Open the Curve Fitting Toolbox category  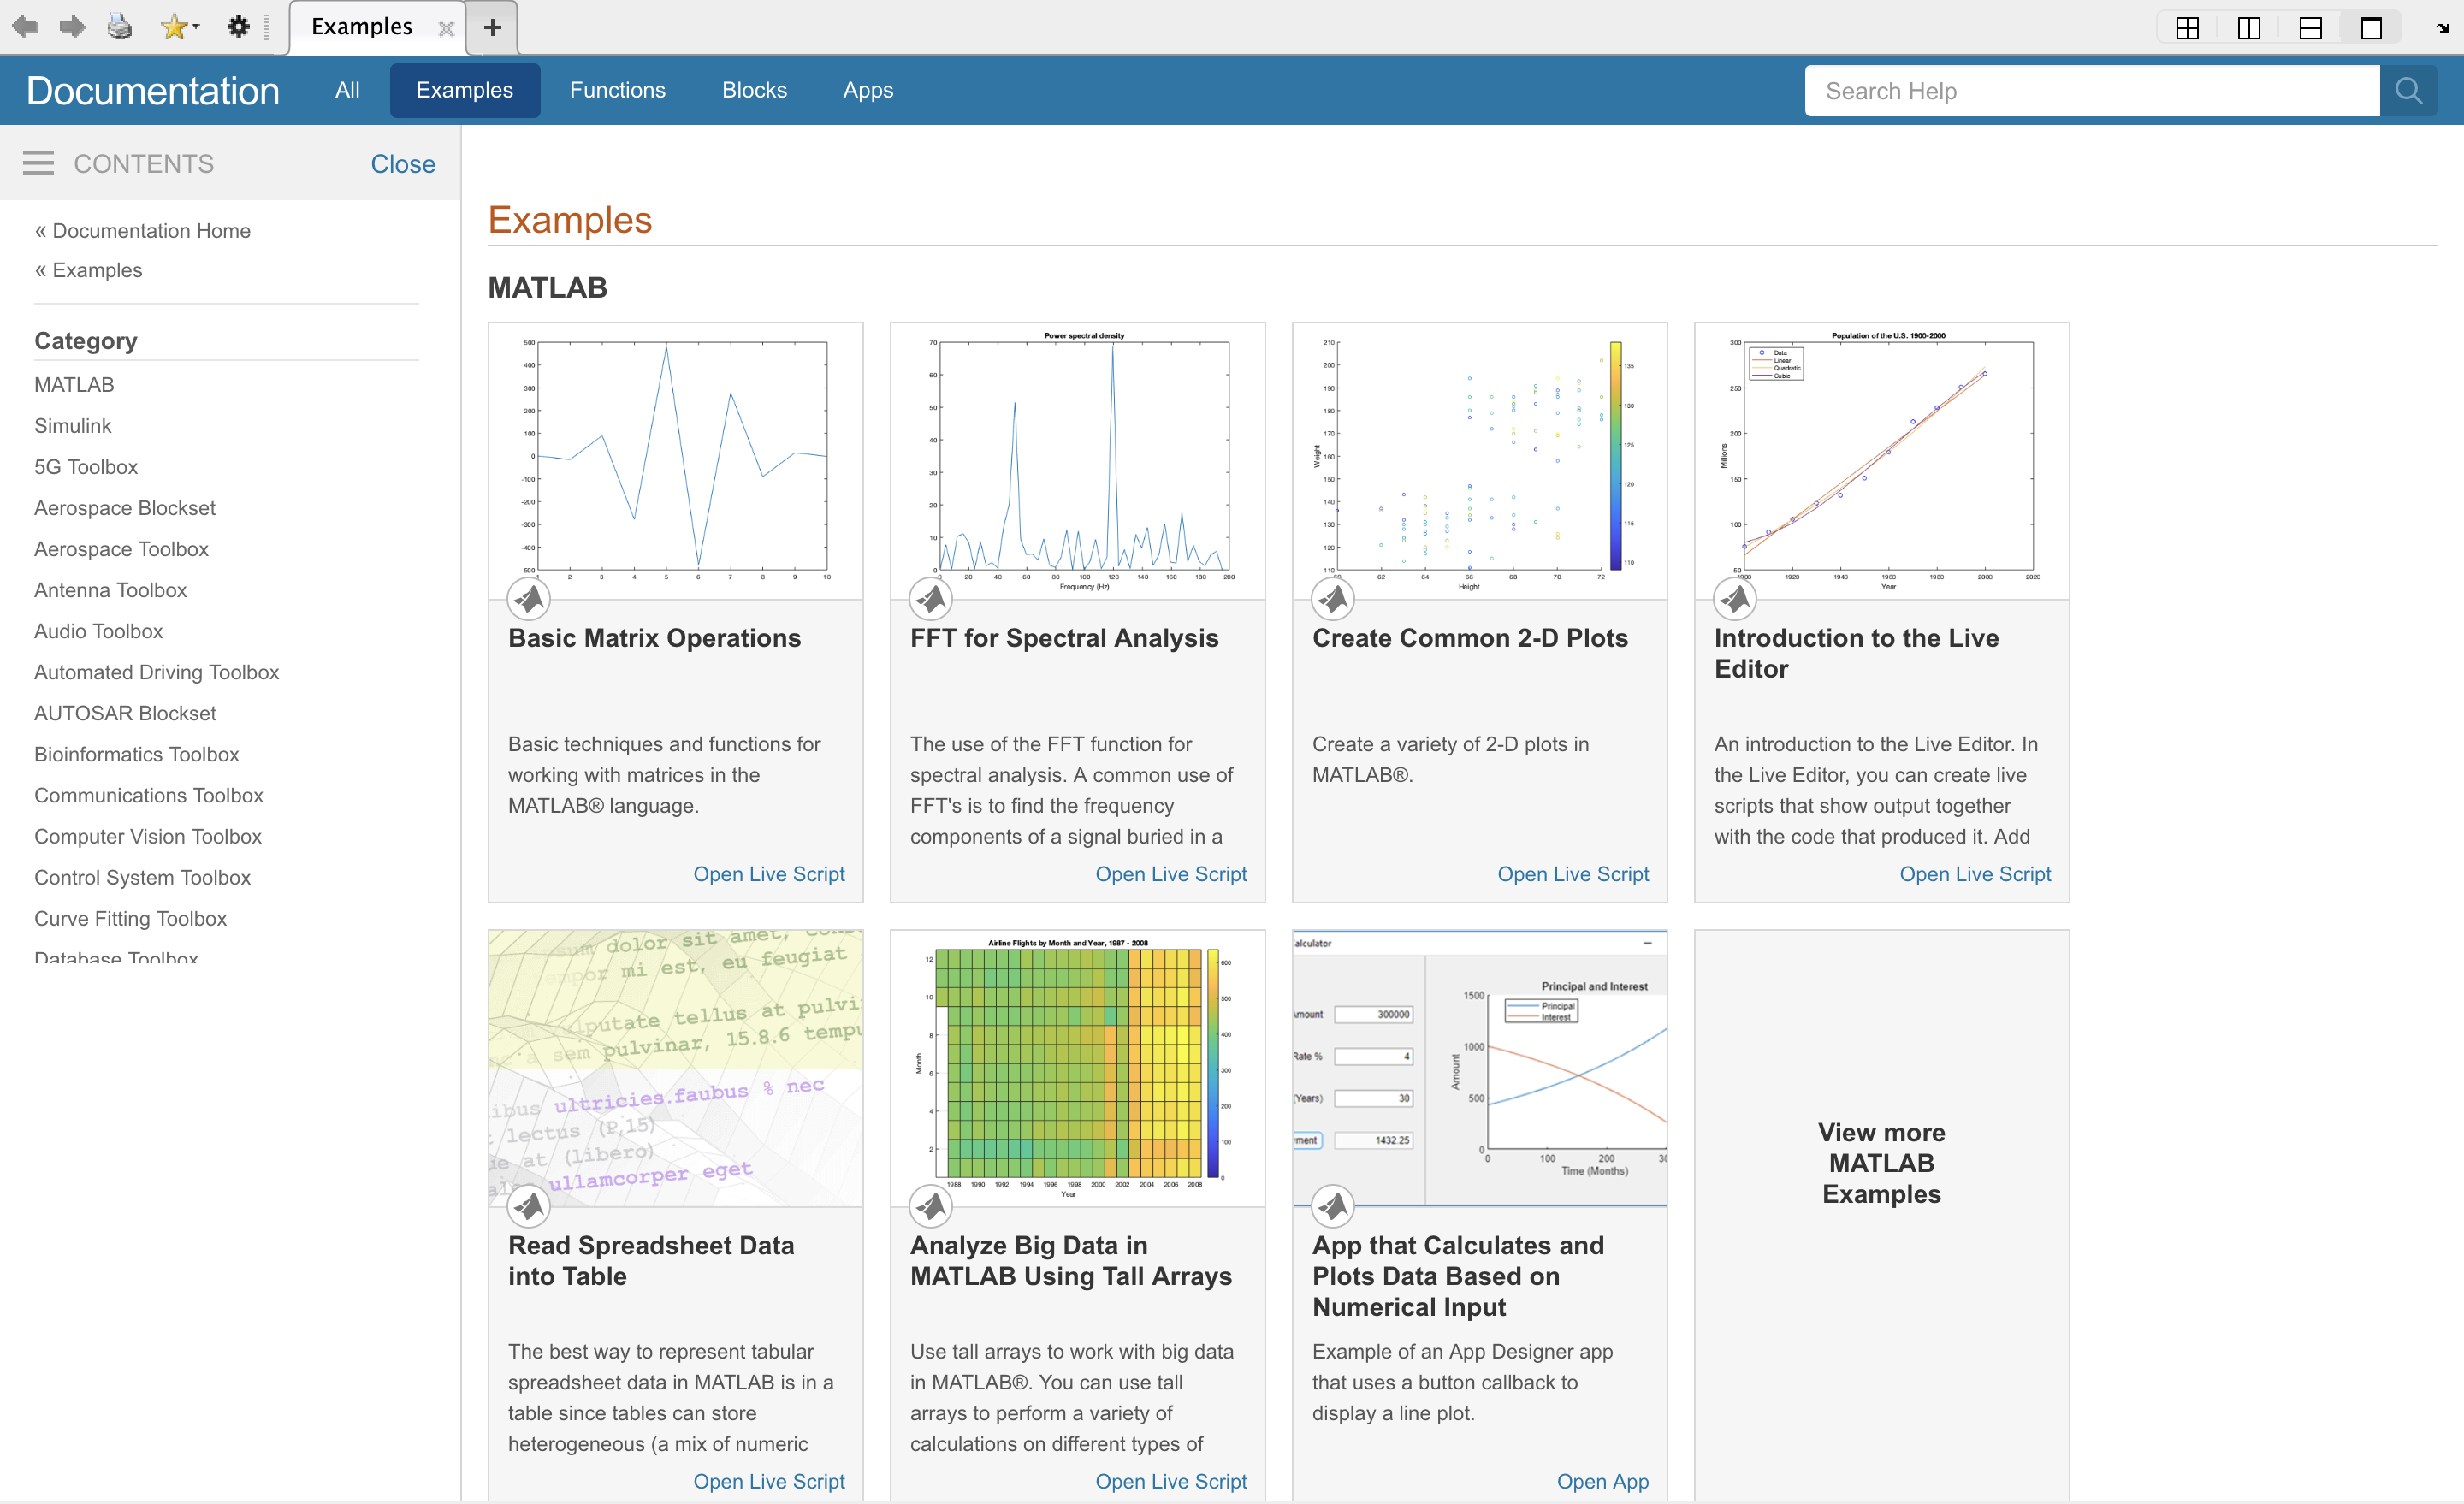[x=131, y=918]
